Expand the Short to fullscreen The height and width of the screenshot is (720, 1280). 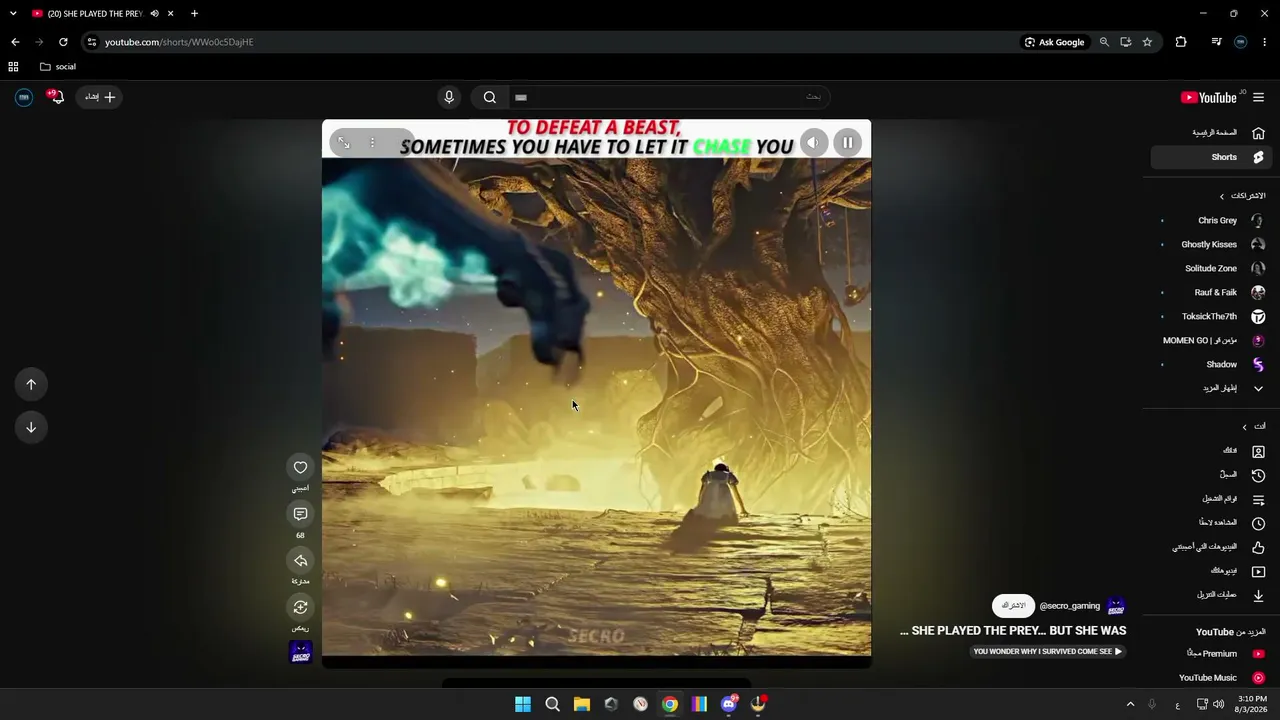344,143
